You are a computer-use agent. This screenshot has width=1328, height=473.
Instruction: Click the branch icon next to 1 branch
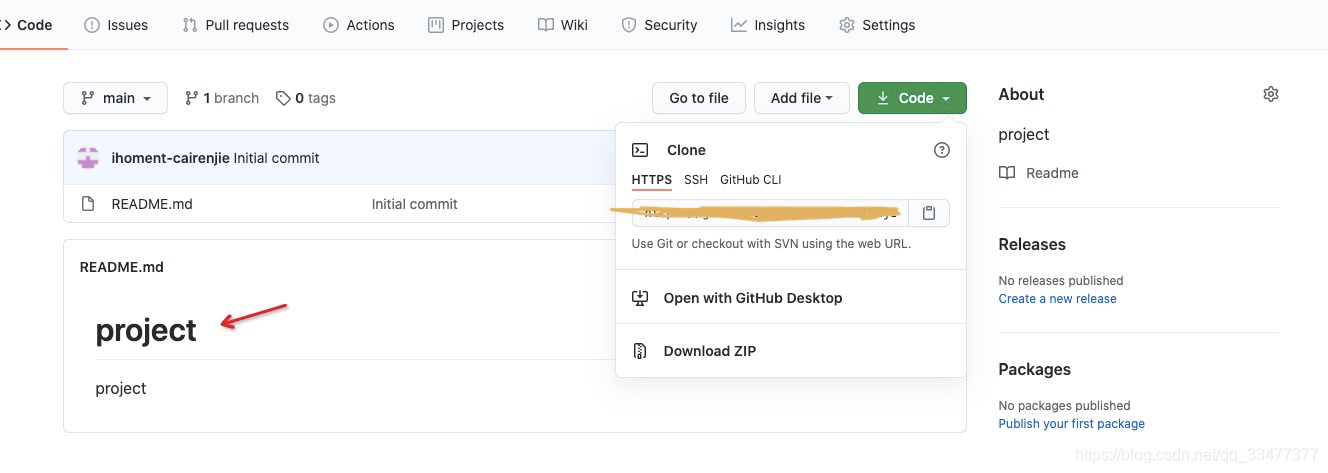pos(192,98)
